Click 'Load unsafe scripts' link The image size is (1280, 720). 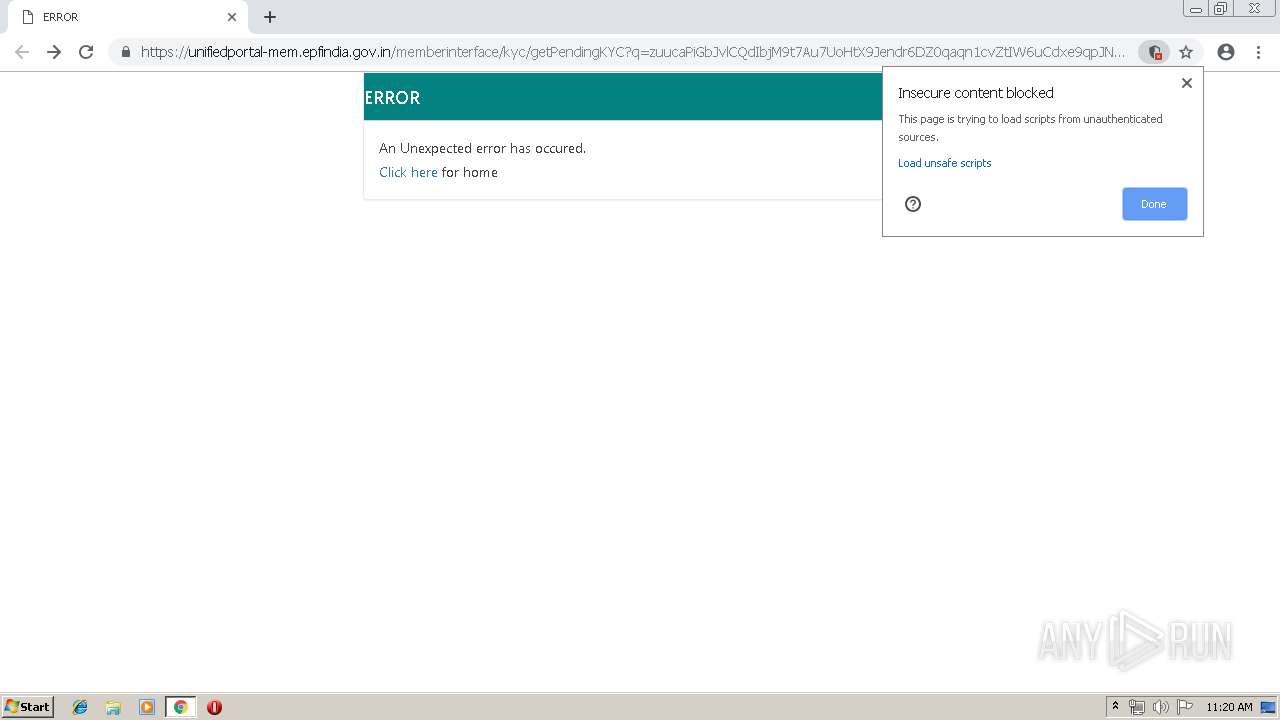[x=944, y=163]
